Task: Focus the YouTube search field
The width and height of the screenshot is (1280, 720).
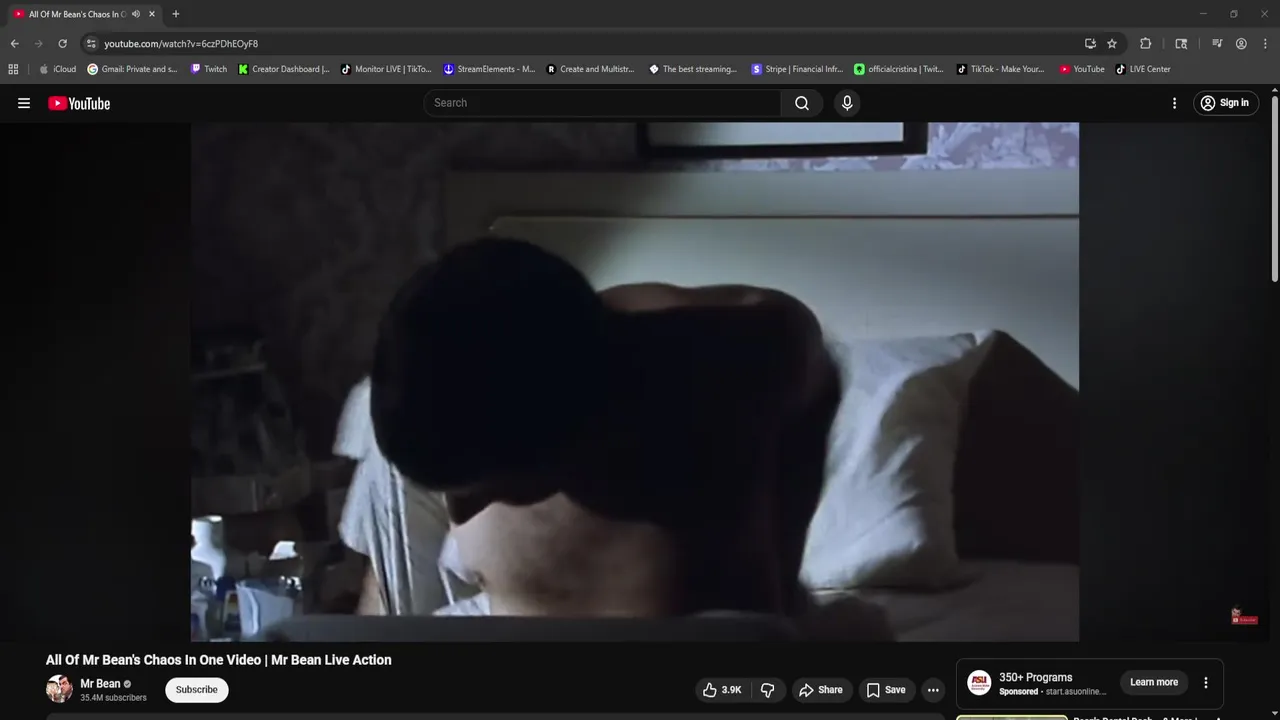Action: pos(603,103)
